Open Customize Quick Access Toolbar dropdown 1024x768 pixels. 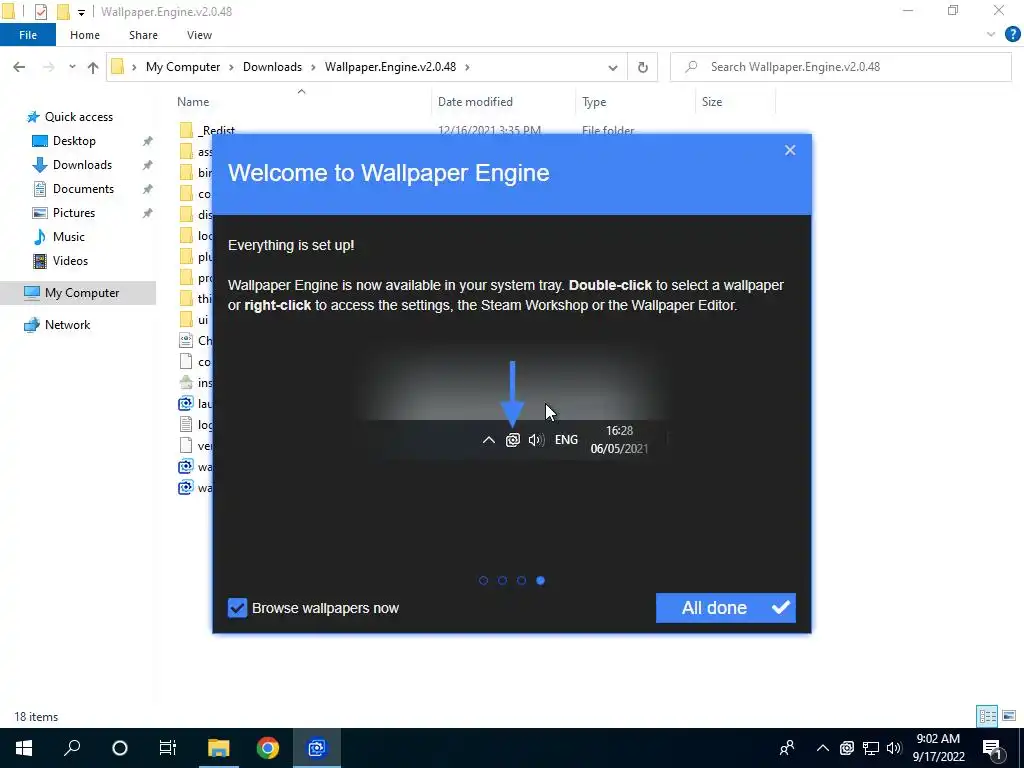[81, 12]
